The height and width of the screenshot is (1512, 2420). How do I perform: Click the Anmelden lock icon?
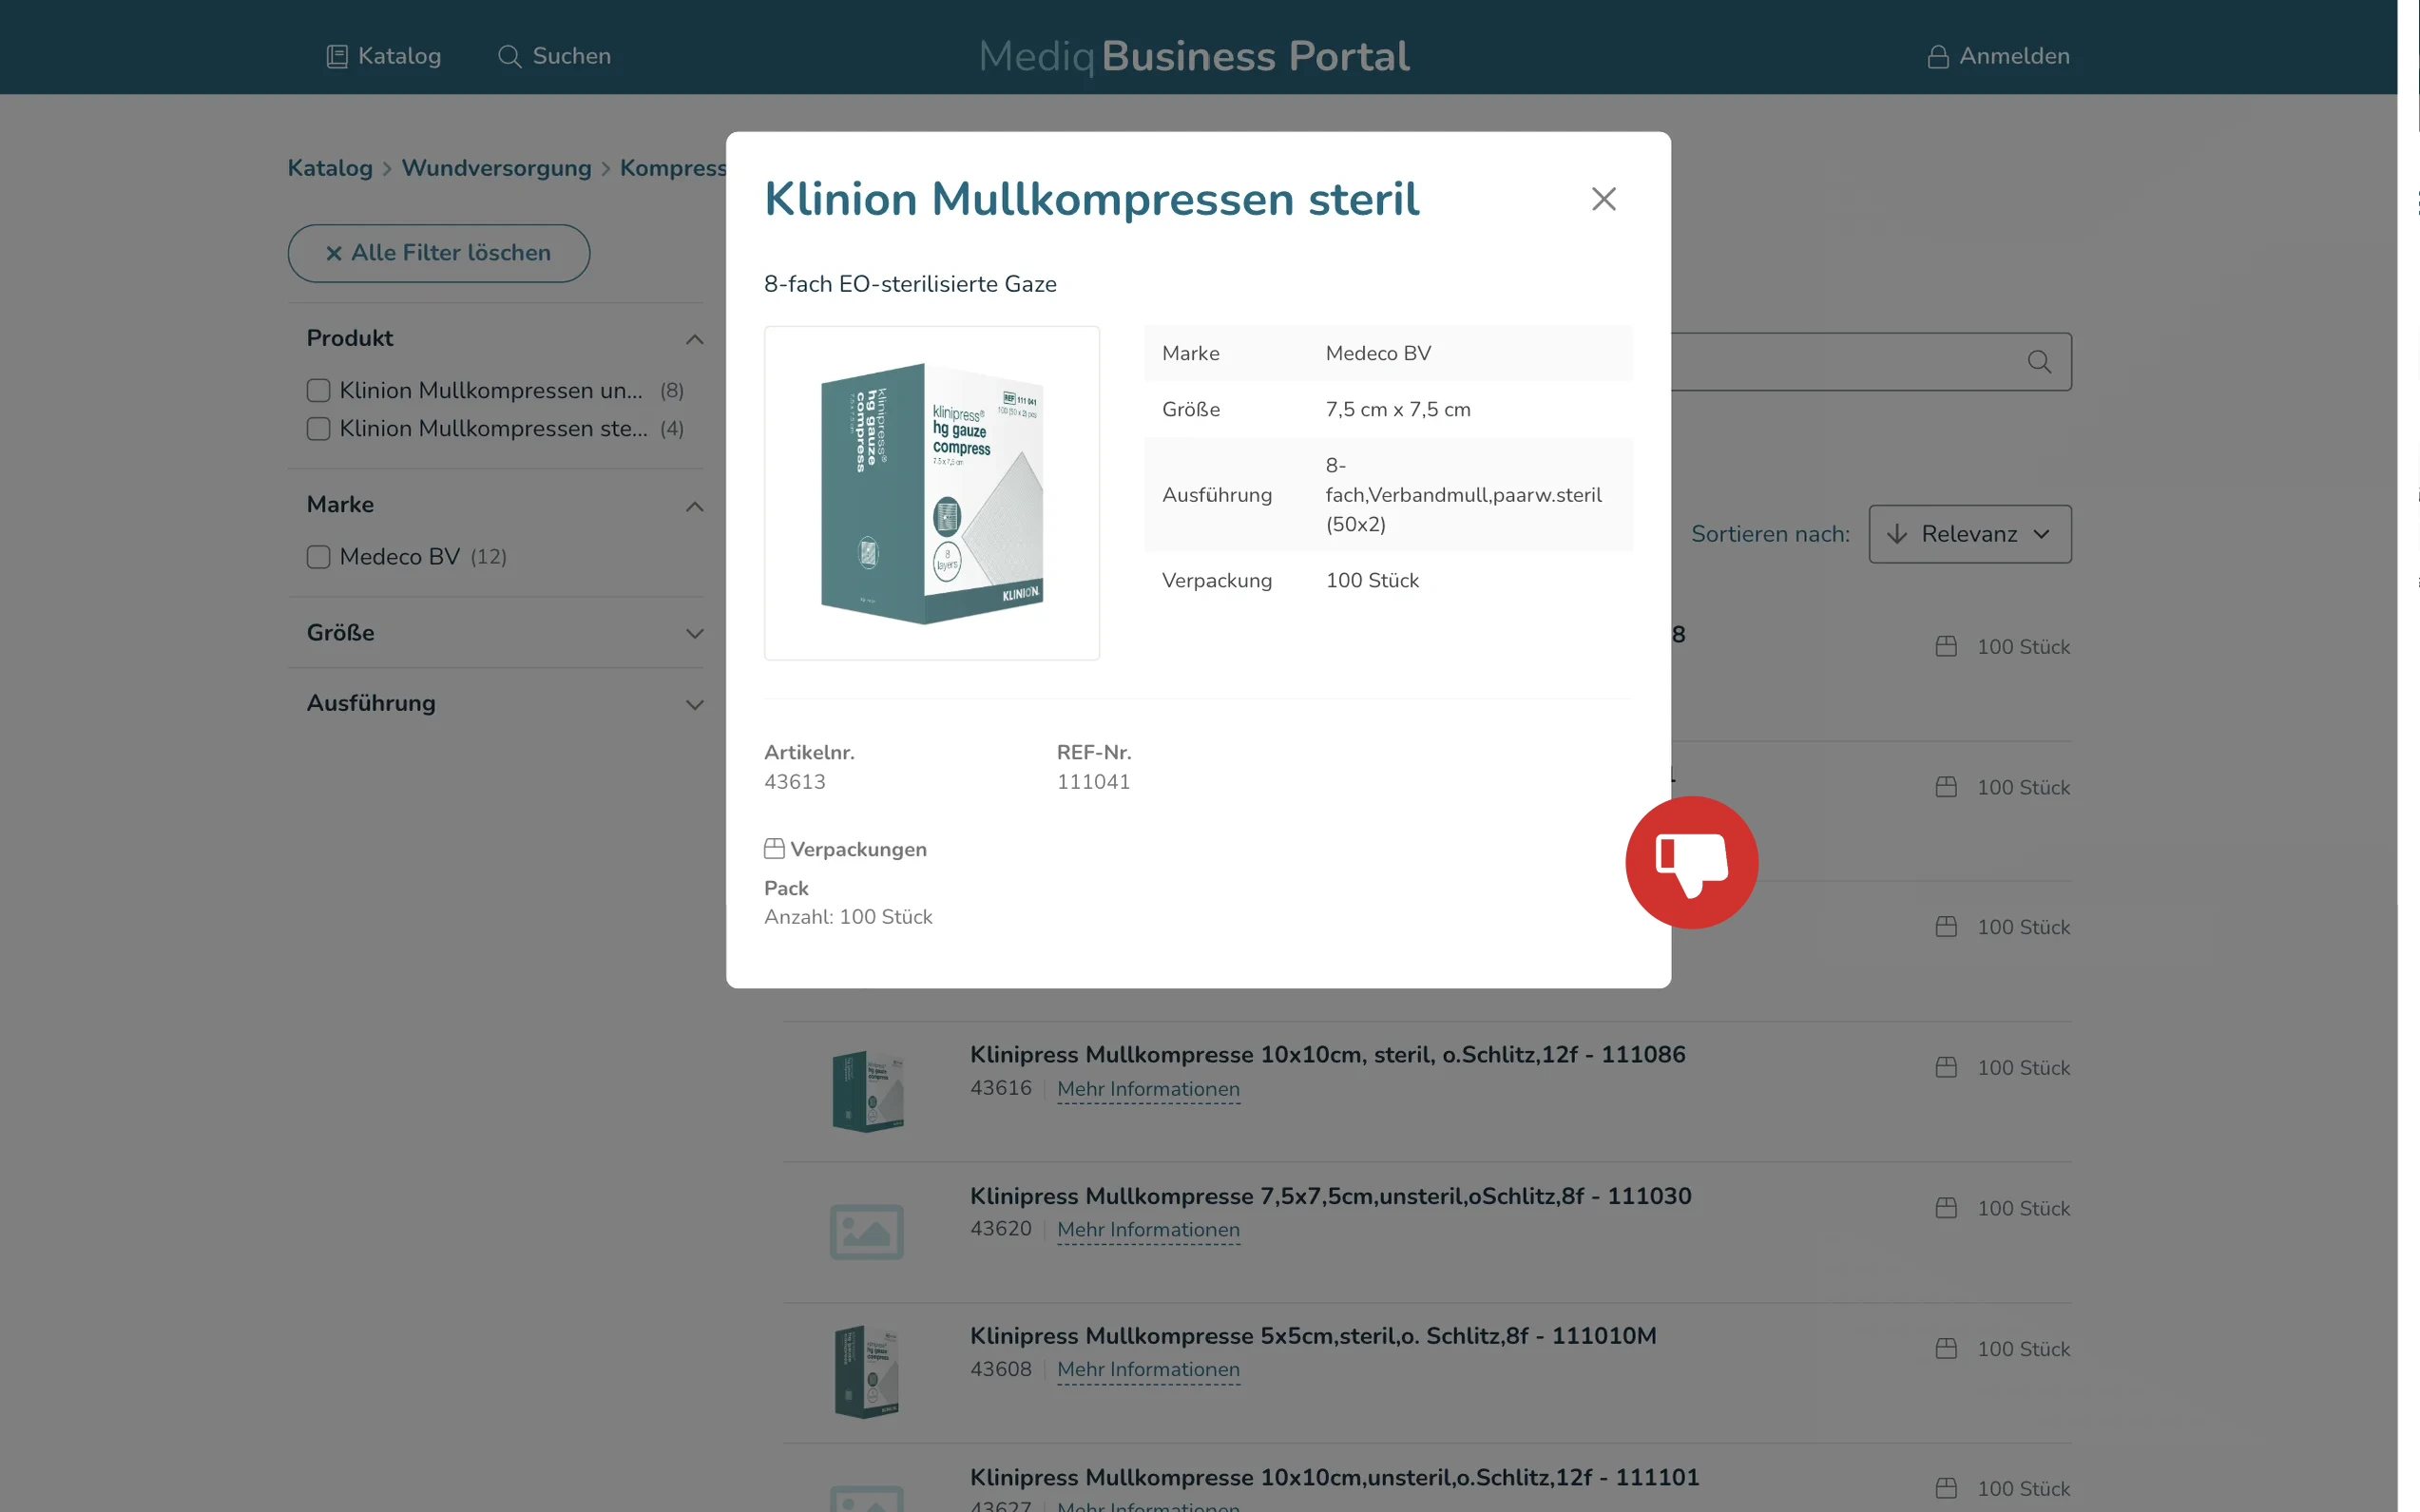1937,56
